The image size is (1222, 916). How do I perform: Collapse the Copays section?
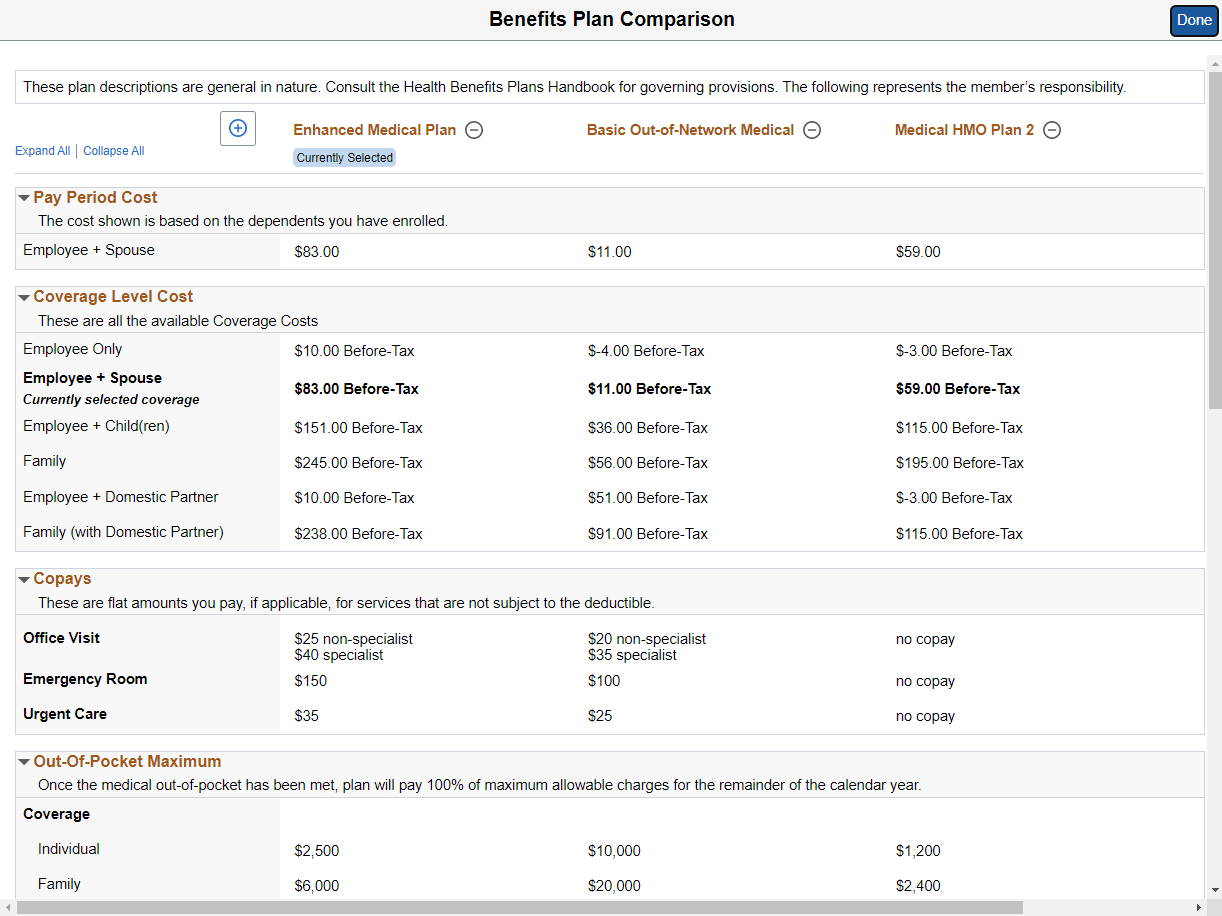point(26,578)
